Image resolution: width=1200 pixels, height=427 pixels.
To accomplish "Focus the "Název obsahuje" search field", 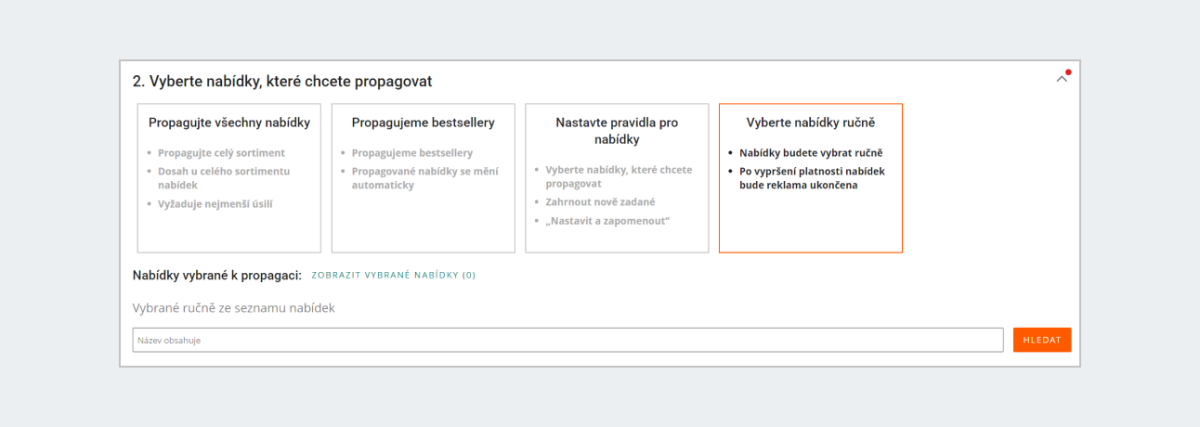I will point(568,340).
